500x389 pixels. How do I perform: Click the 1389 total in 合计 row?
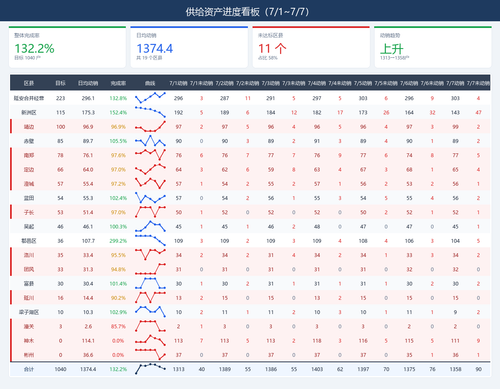(x=224, y=369)
